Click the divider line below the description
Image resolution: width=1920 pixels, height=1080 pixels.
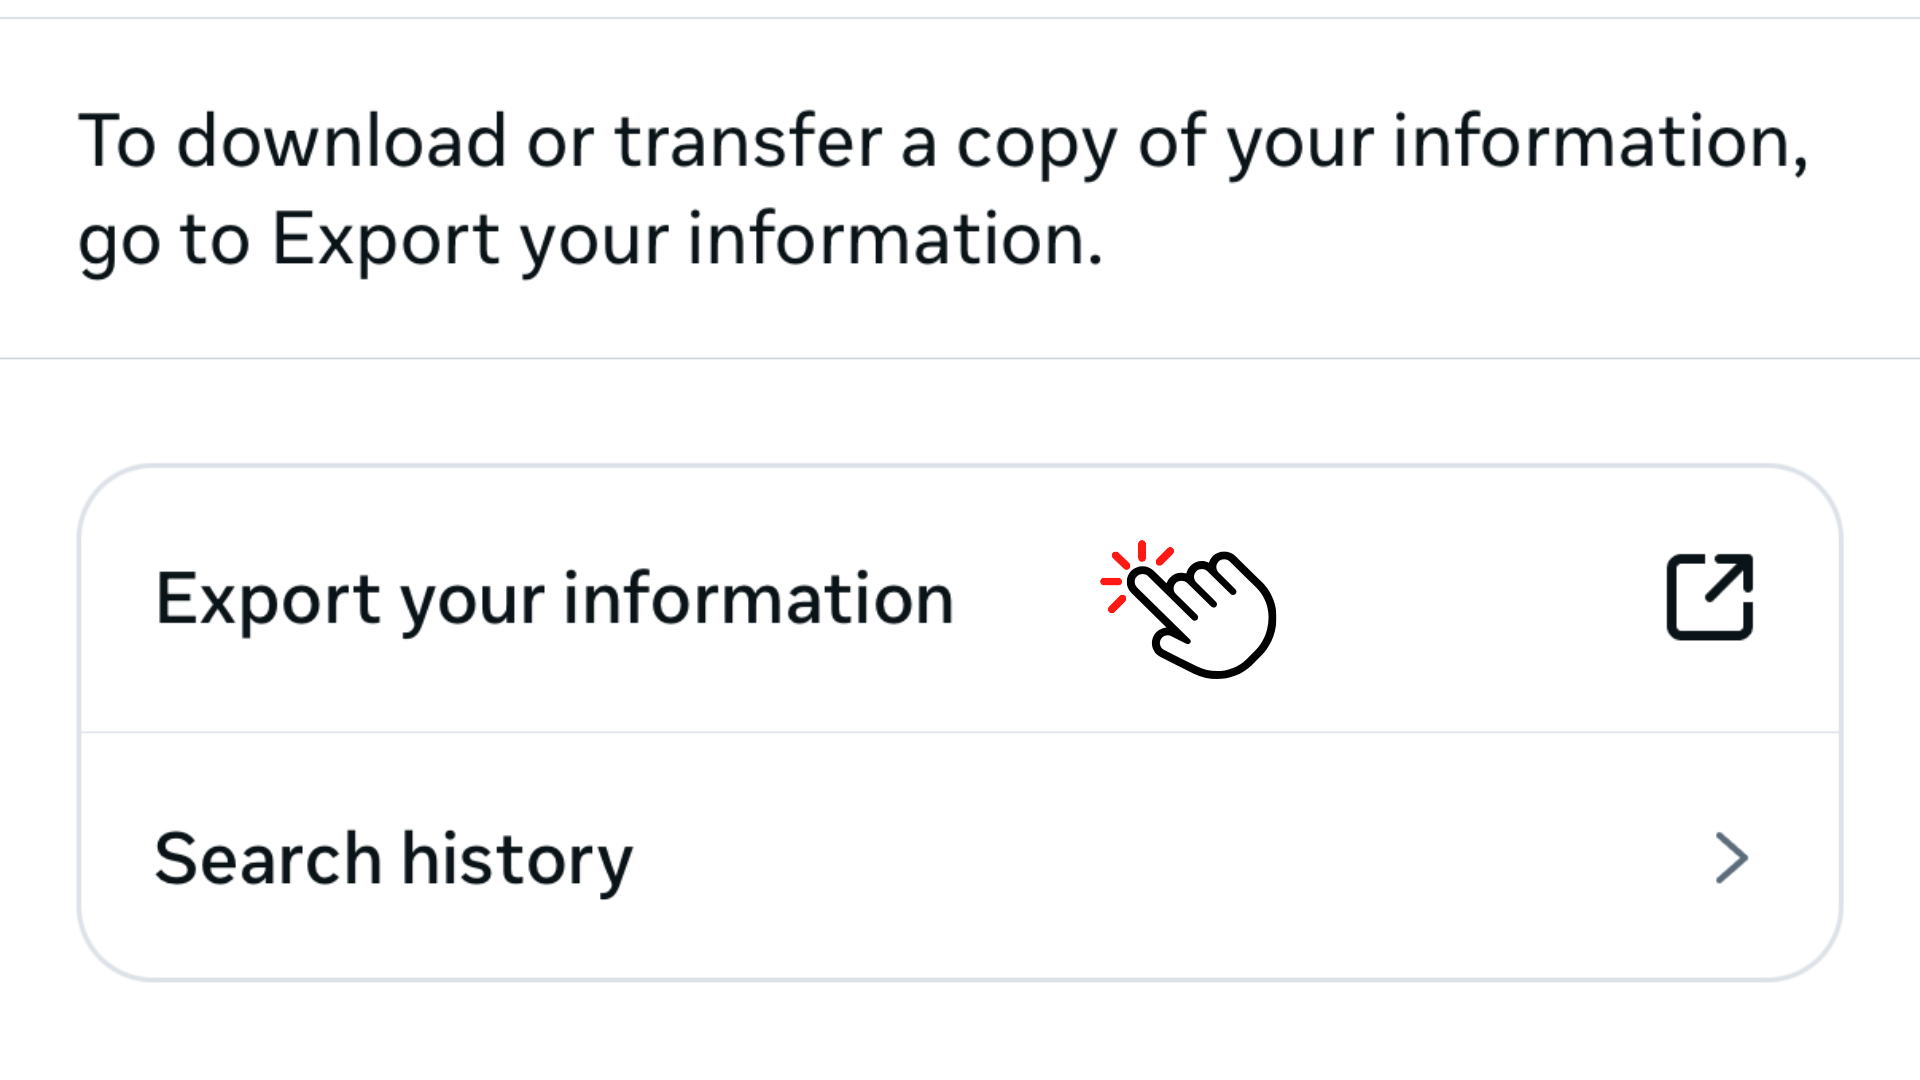point(960,358)
